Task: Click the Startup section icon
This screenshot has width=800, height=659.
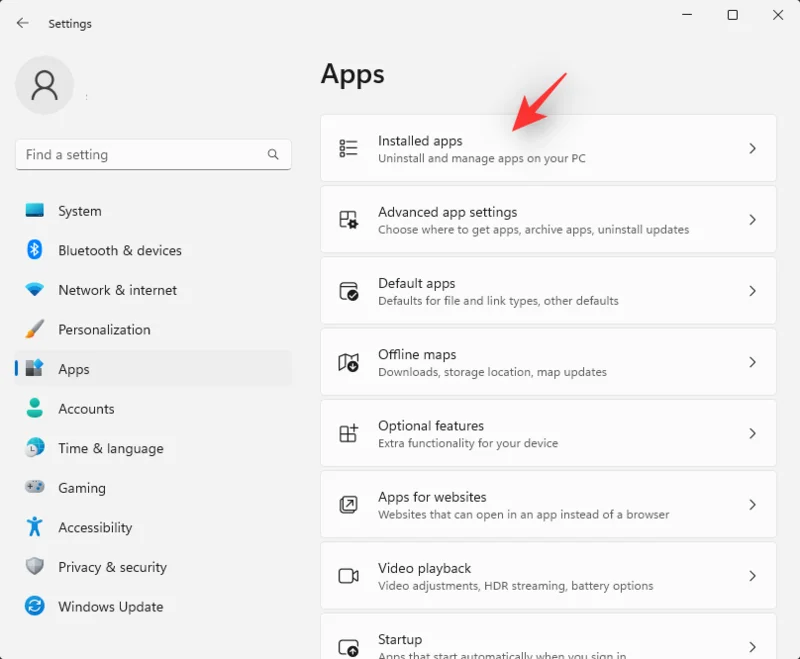Action: [348, 645]
